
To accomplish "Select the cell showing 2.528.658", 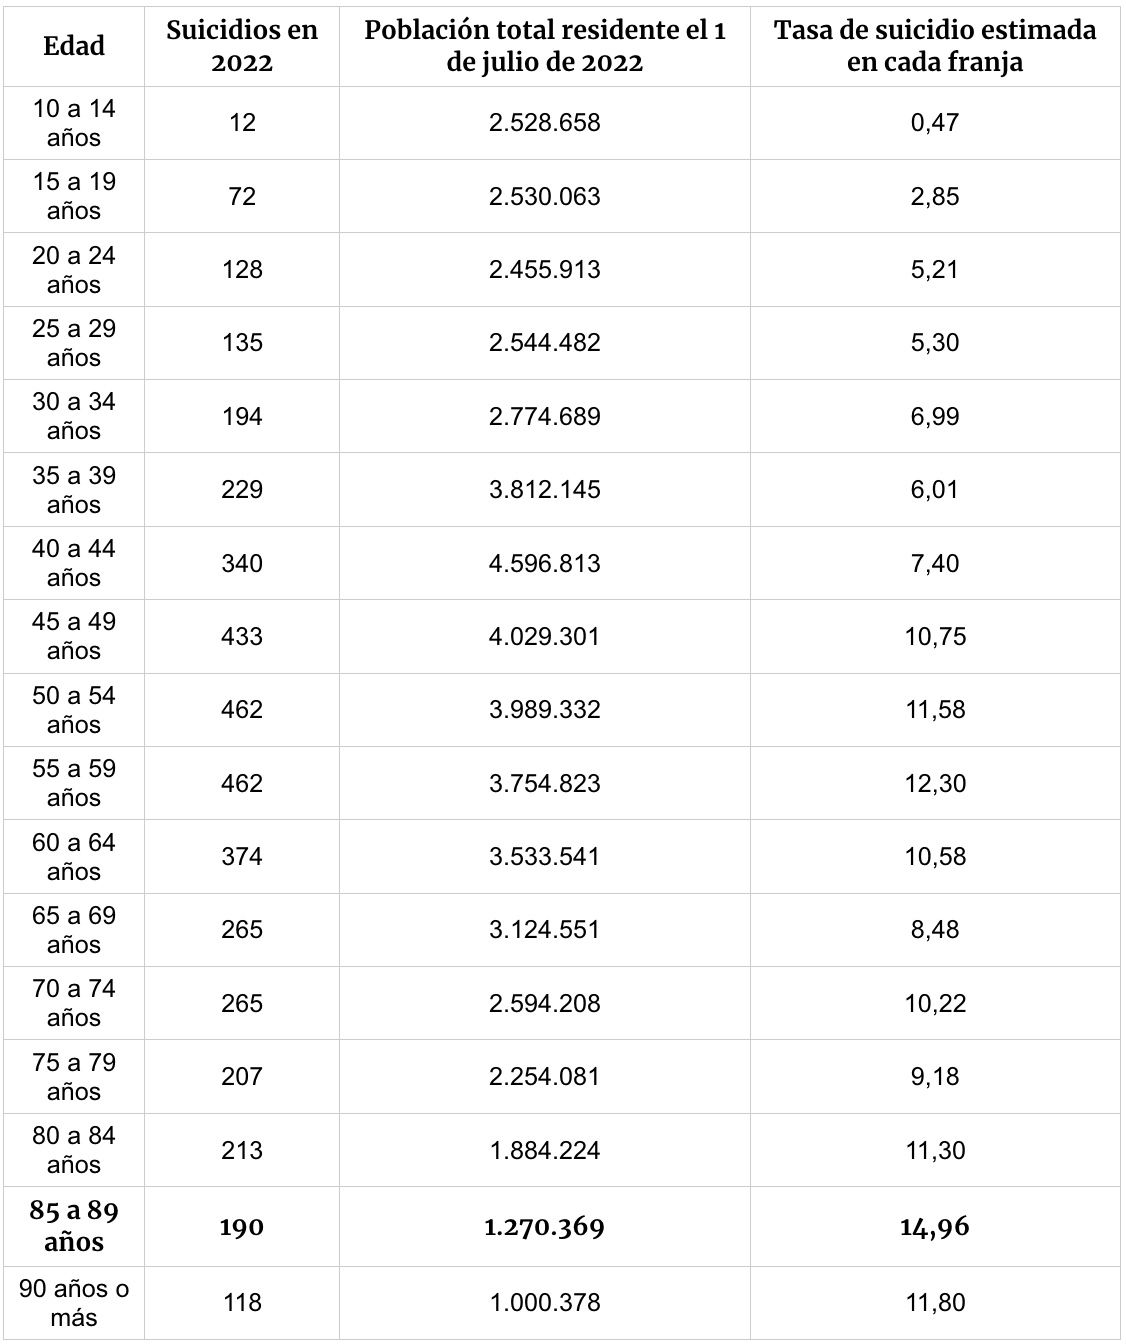I will pyautogui.click(x=545, y=123).
